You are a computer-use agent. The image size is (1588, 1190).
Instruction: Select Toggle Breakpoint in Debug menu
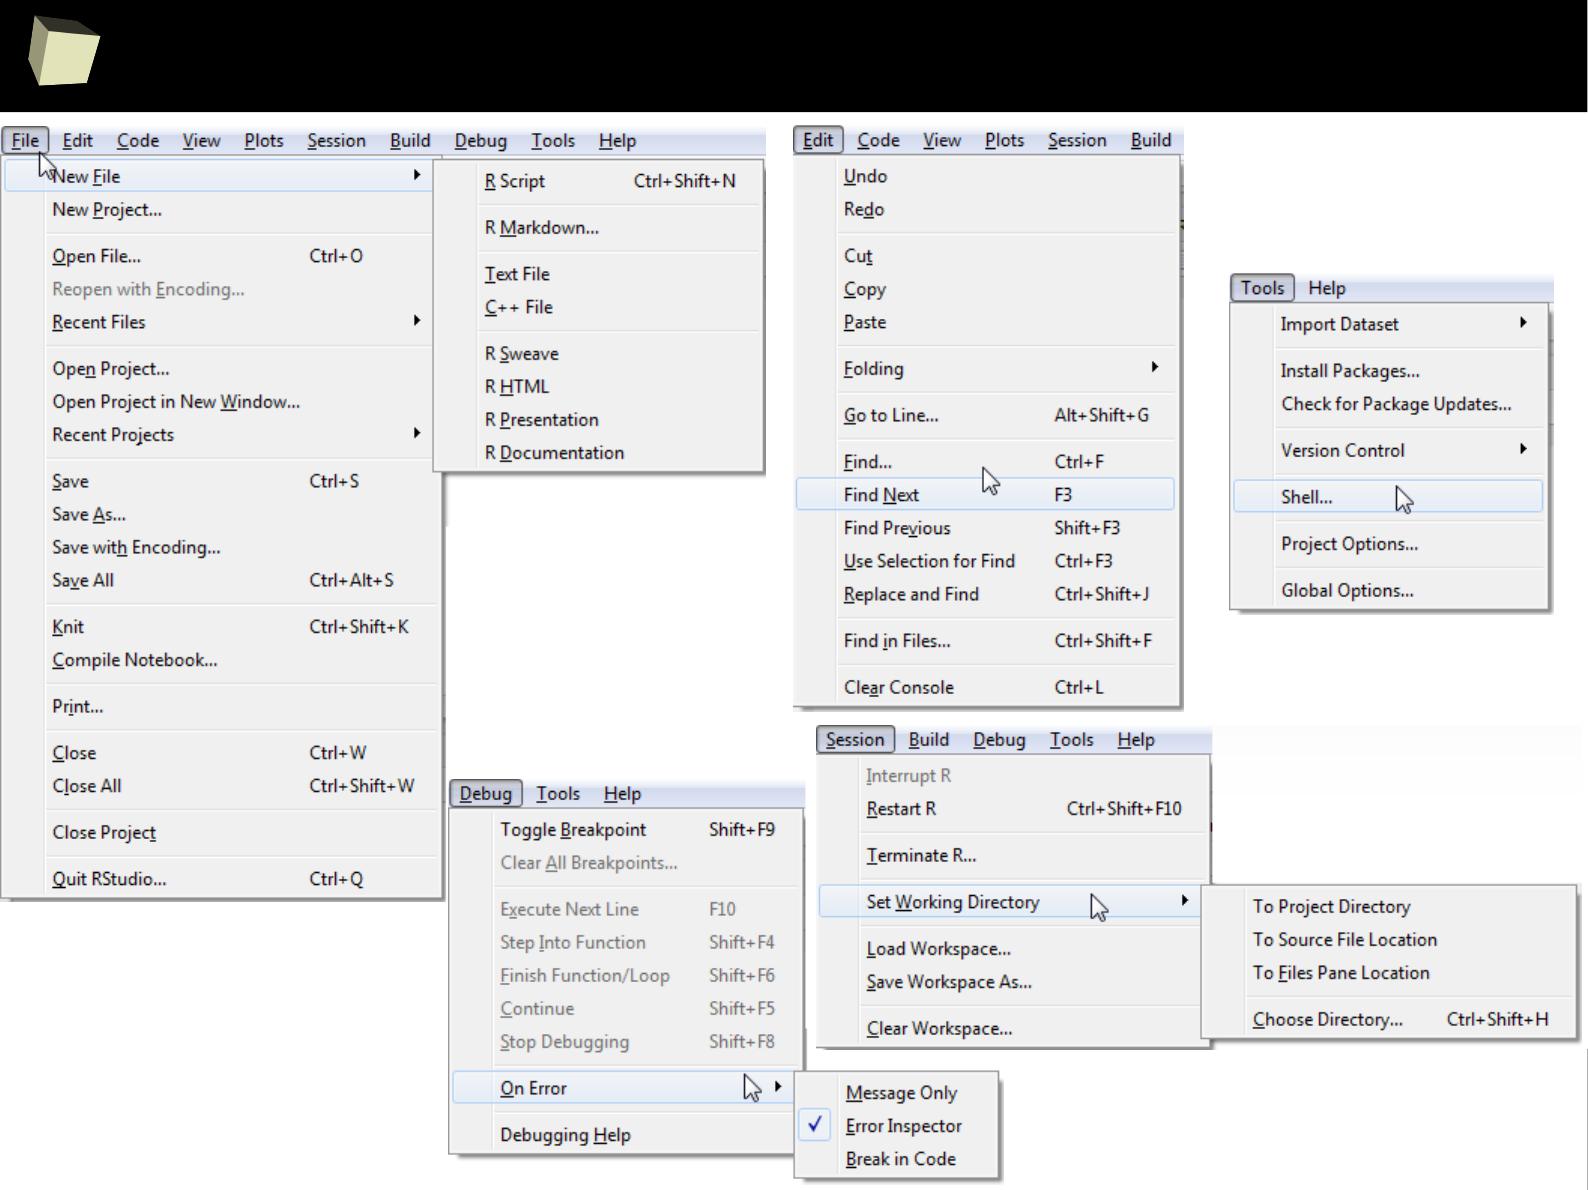click(x=573, y=830)
